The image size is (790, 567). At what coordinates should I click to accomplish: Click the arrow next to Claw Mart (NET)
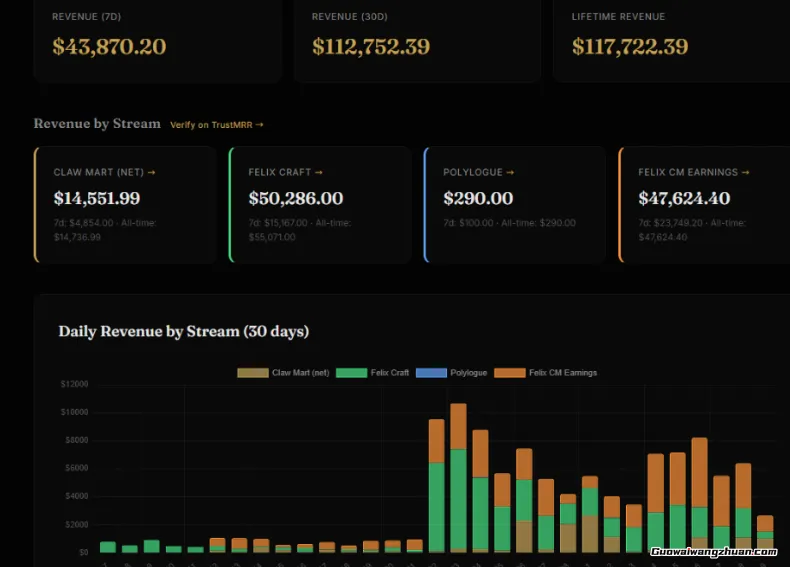click(151, 173)
